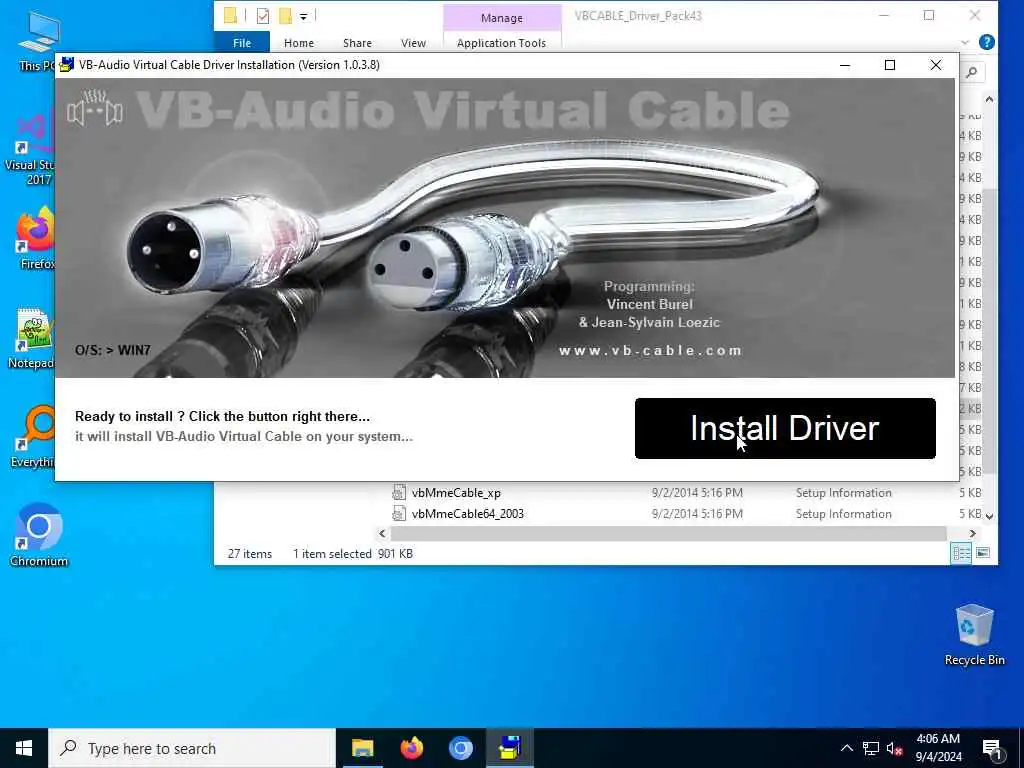Click the muted volume tray icon
Viewport: 1024px width, 768px height.
pos(894,748)
